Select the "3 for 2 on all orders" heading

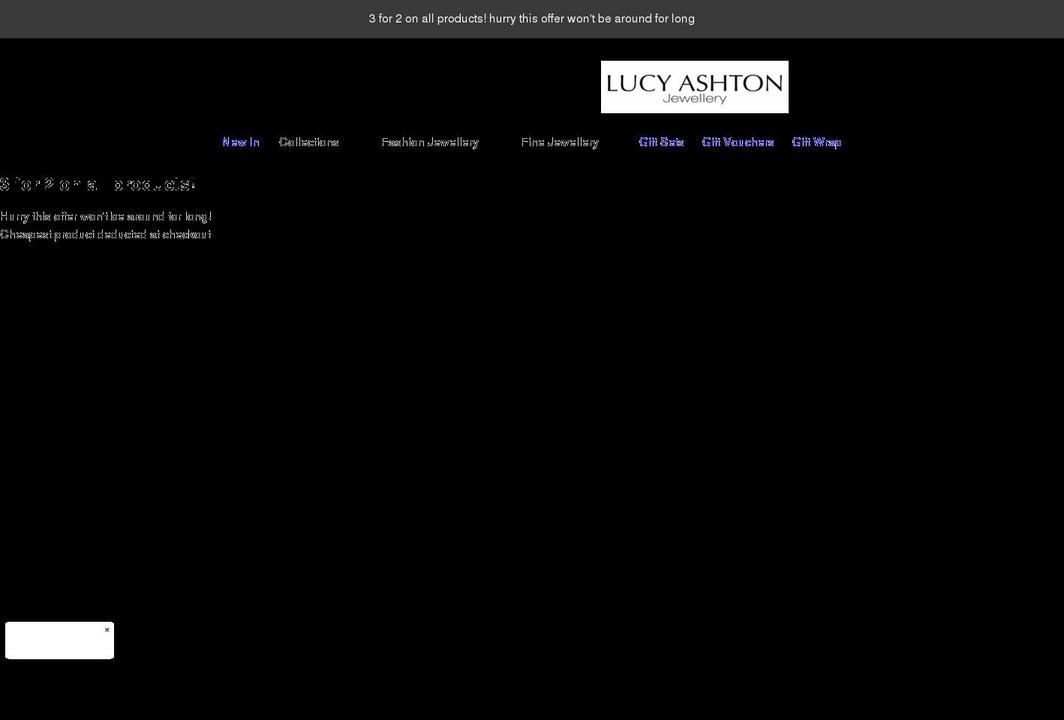click(x=98, y=184)
